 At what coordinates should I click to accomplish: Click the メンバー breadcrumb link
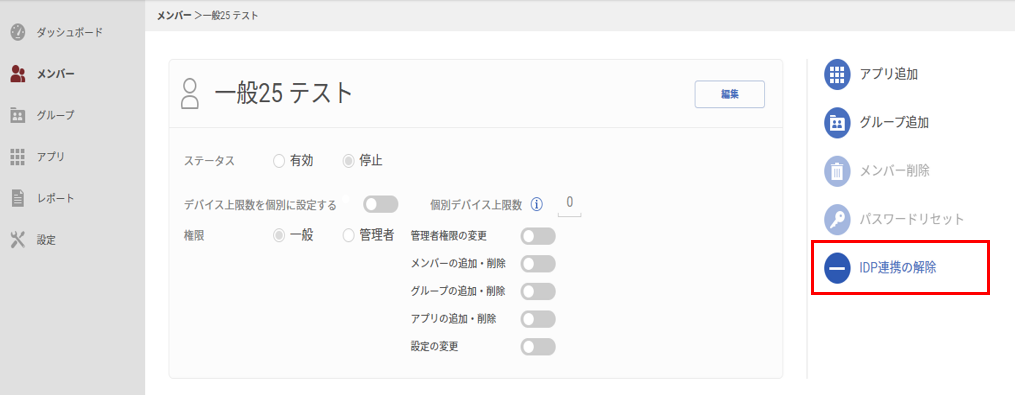click(173, 16)
